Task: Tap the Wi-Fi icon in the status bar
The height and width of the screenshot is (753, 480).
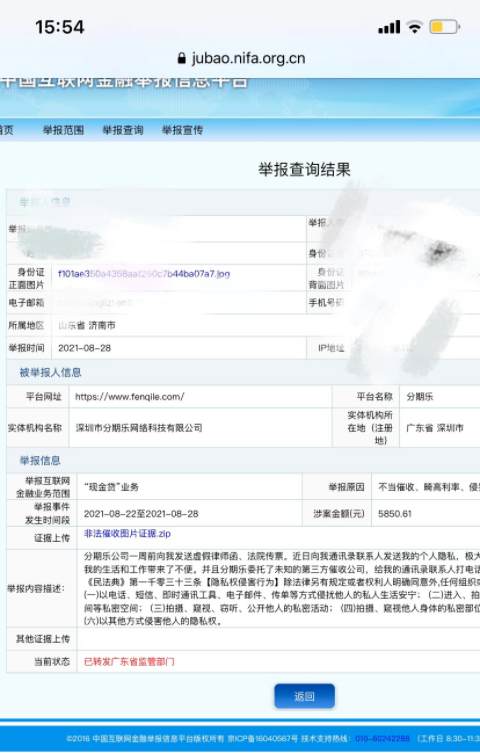Action: pos(414,27)
